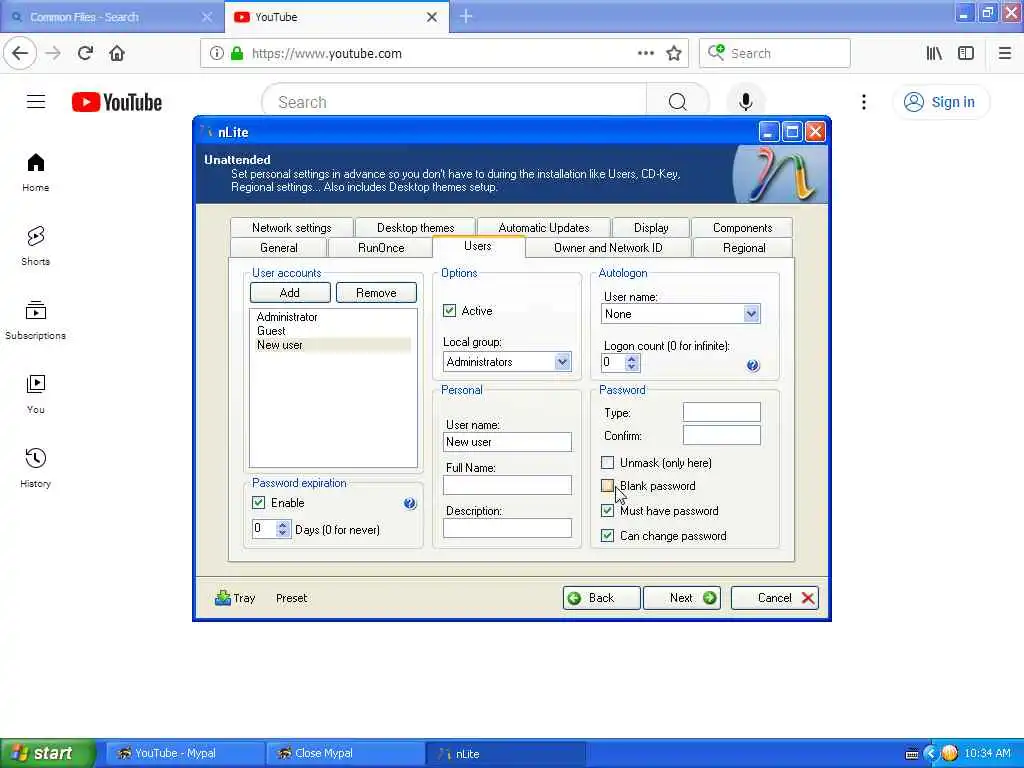Switch to the Components tab
This screenshot has height=768, width=1024.
tap(743, 227)
